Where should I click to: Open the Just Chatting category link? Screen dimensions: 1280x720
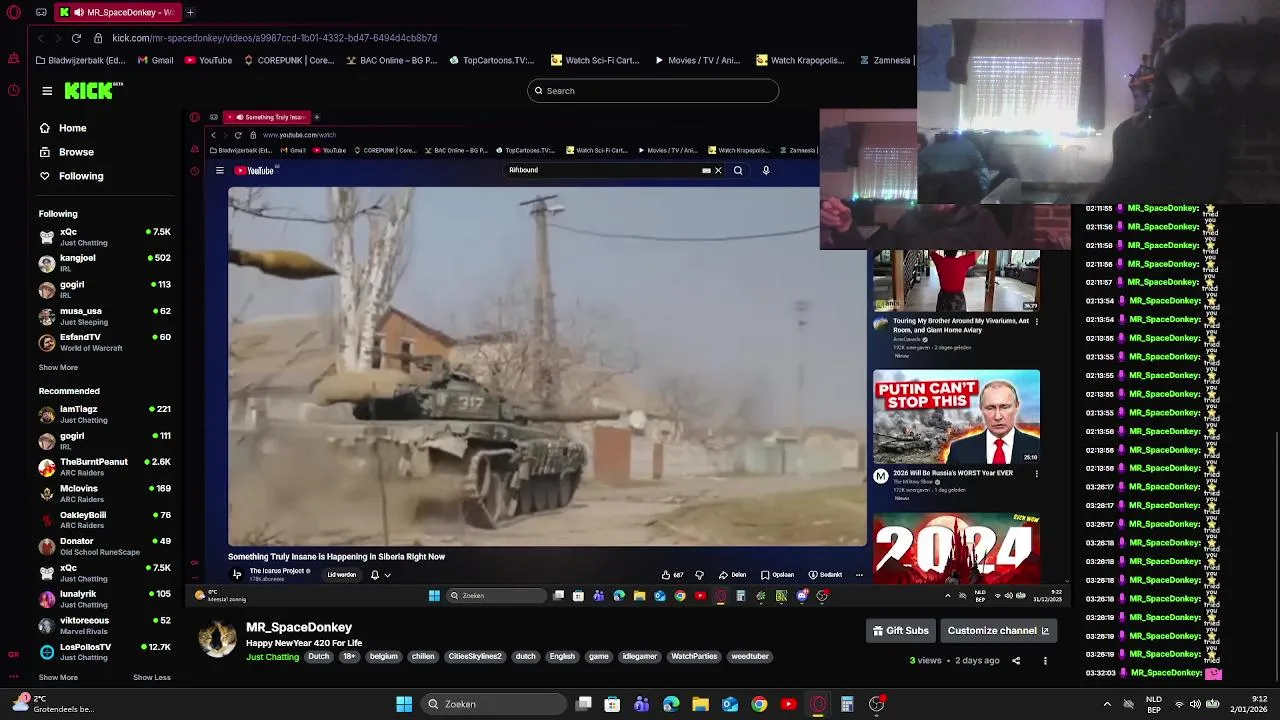coord(273,657)
